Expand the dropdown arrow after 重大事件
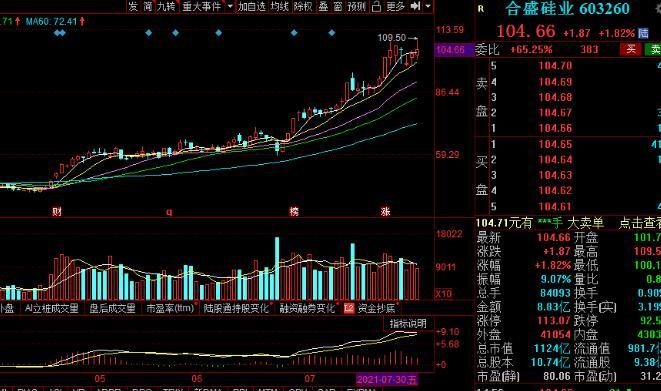This screenshot has width=661, height=391. point(230,6)
